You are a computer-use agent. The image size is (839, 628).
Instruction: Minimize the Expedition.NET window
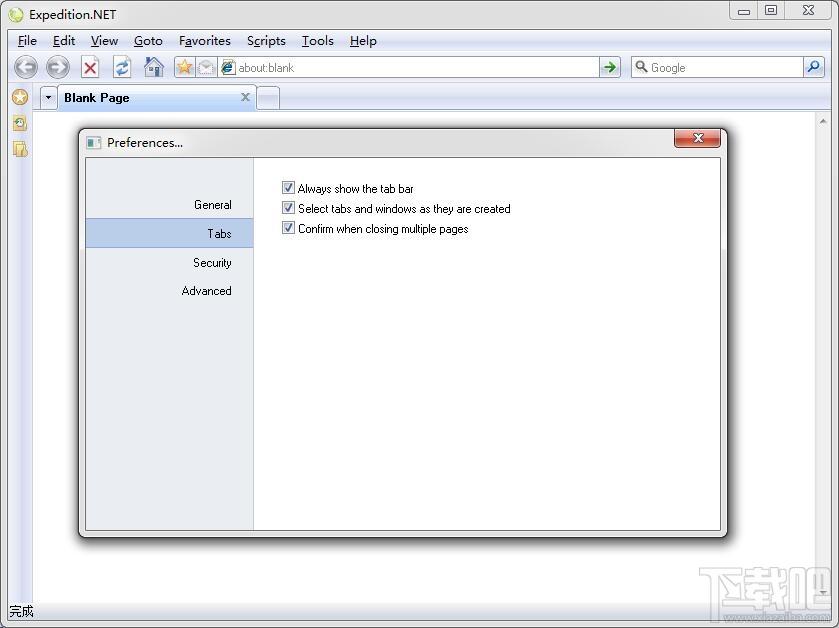click(743, 11)
